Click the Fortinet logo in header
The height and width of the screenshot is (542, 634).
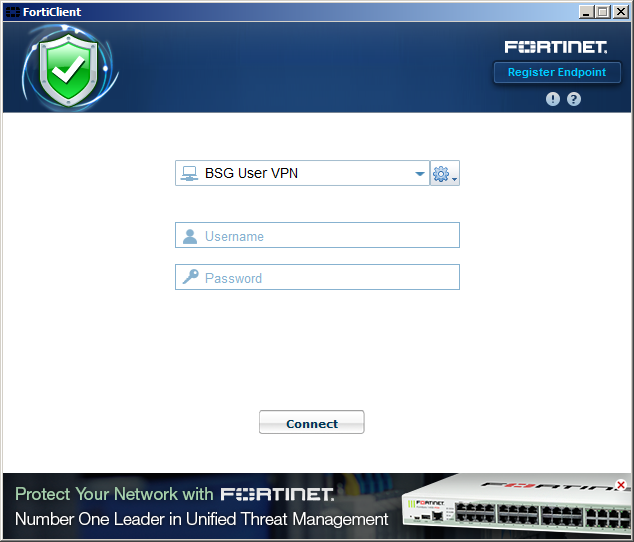pyautogui.click(x=556, y=47)
